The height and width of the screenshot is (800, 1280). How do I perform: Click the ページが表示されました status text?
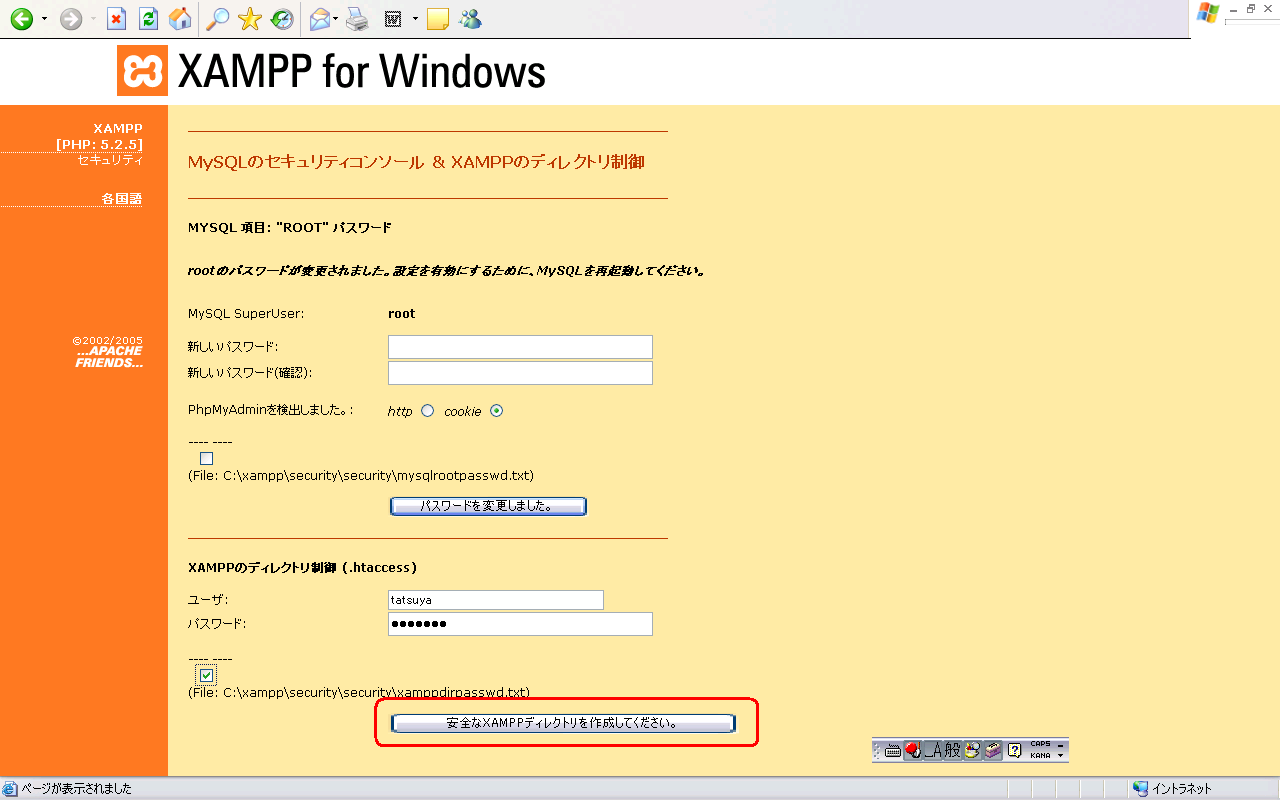pos(77,789)
